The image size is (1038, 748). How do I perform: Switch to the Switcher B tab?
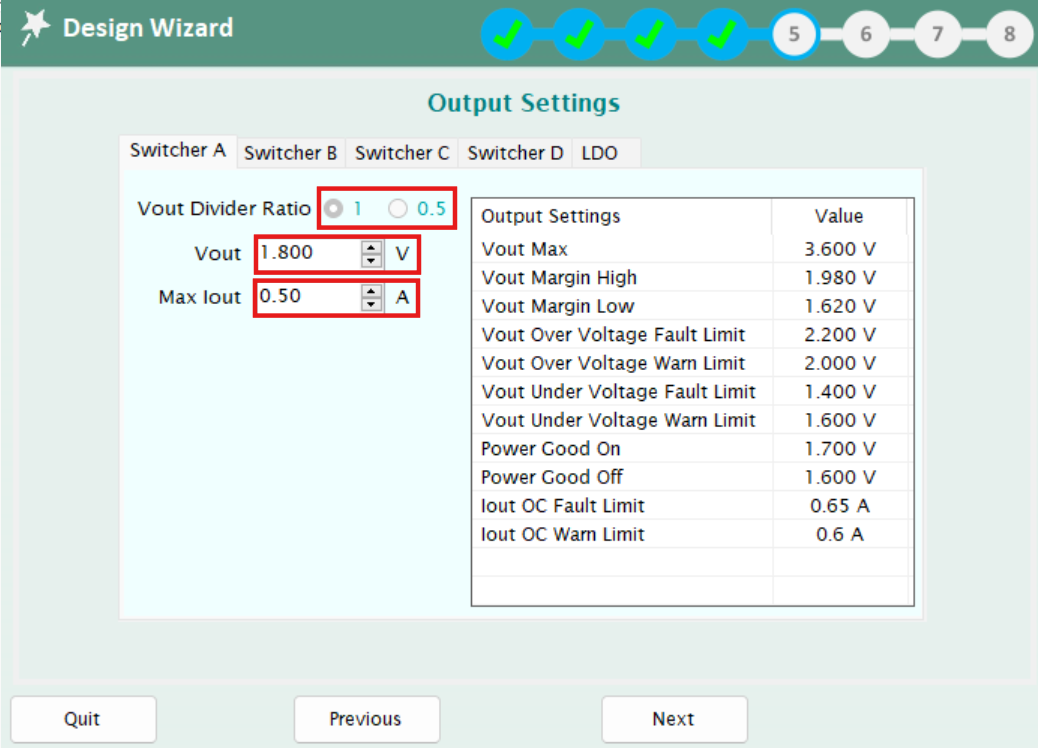click(290, 152)
